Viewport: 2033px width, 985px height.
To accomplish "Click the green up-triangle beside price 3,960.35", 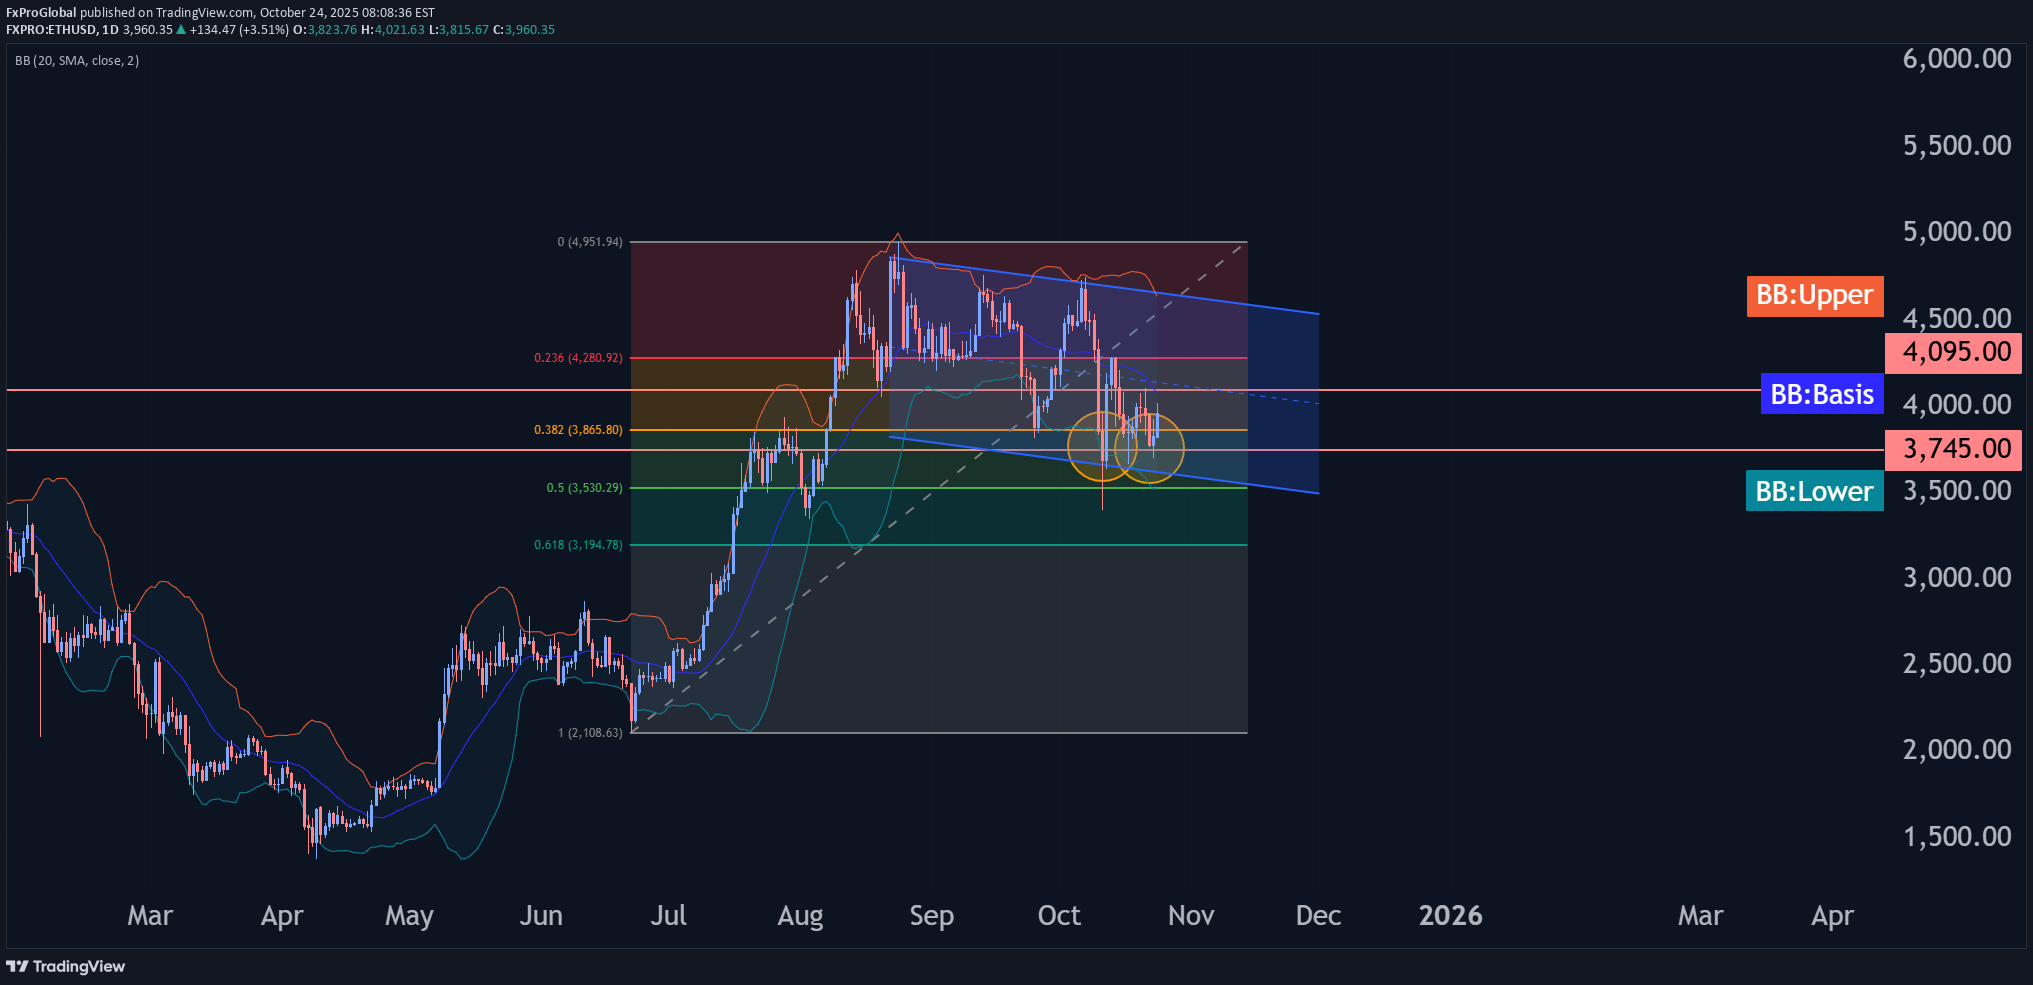I will (x=181, y=30).
